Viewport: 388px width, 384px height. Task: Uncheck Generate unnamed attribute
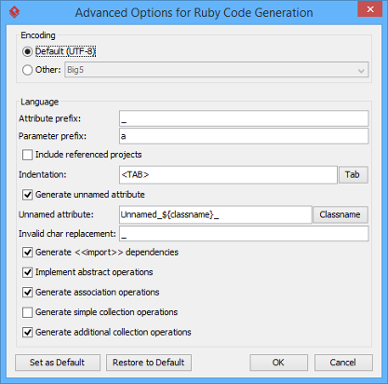(27, 195)
